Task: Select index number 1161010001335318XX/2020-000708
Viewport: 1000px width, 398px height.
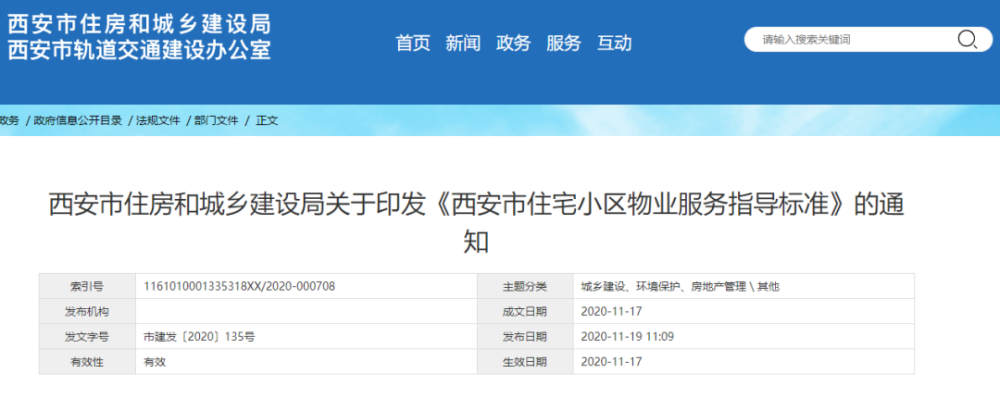Action: [x=240, y=286]
